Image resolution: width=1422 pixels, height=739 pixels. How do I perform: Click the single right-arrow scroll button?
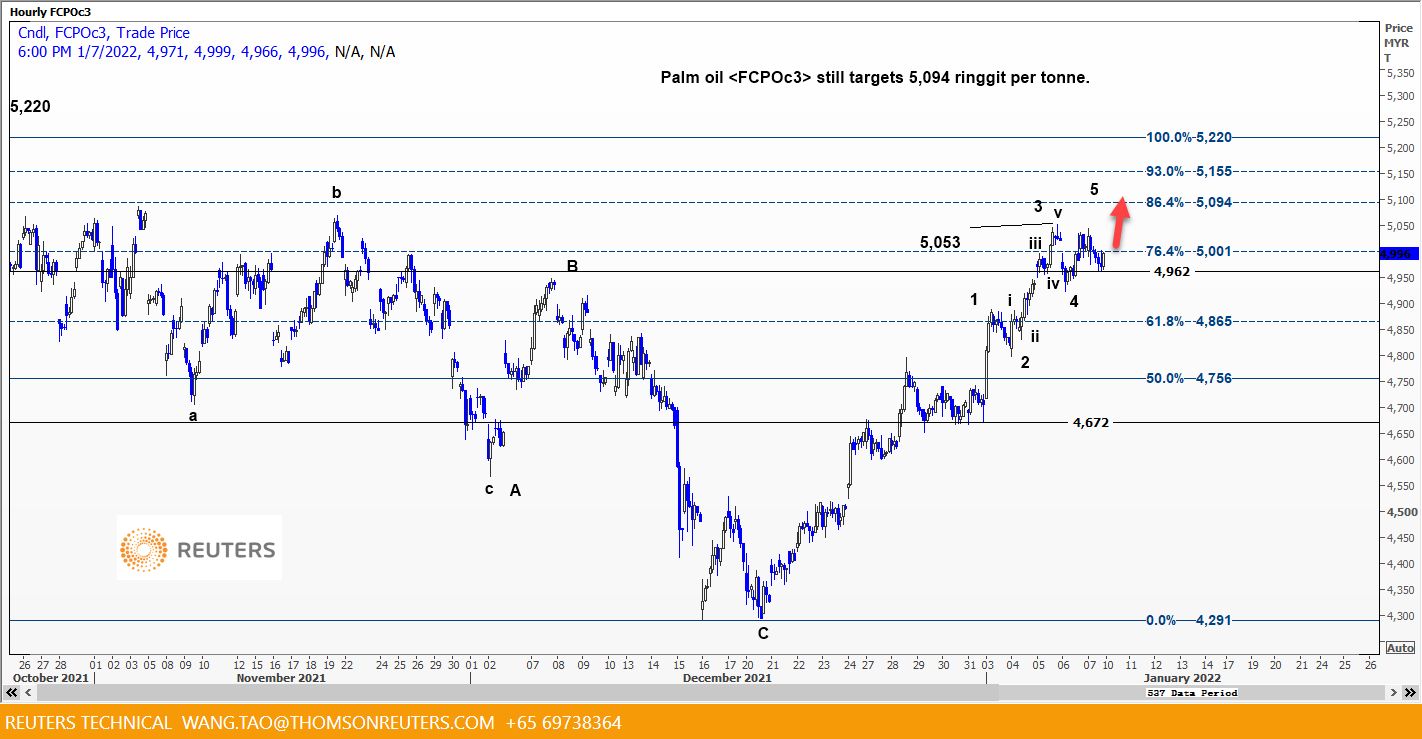(x=1394, y=692)
